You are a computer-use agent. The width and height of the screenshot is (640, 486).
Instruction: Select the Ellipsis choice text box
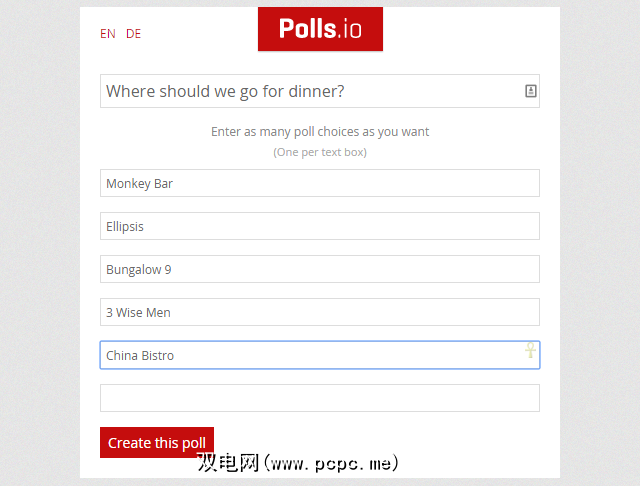pyautogui.click(x=320, y=226)
